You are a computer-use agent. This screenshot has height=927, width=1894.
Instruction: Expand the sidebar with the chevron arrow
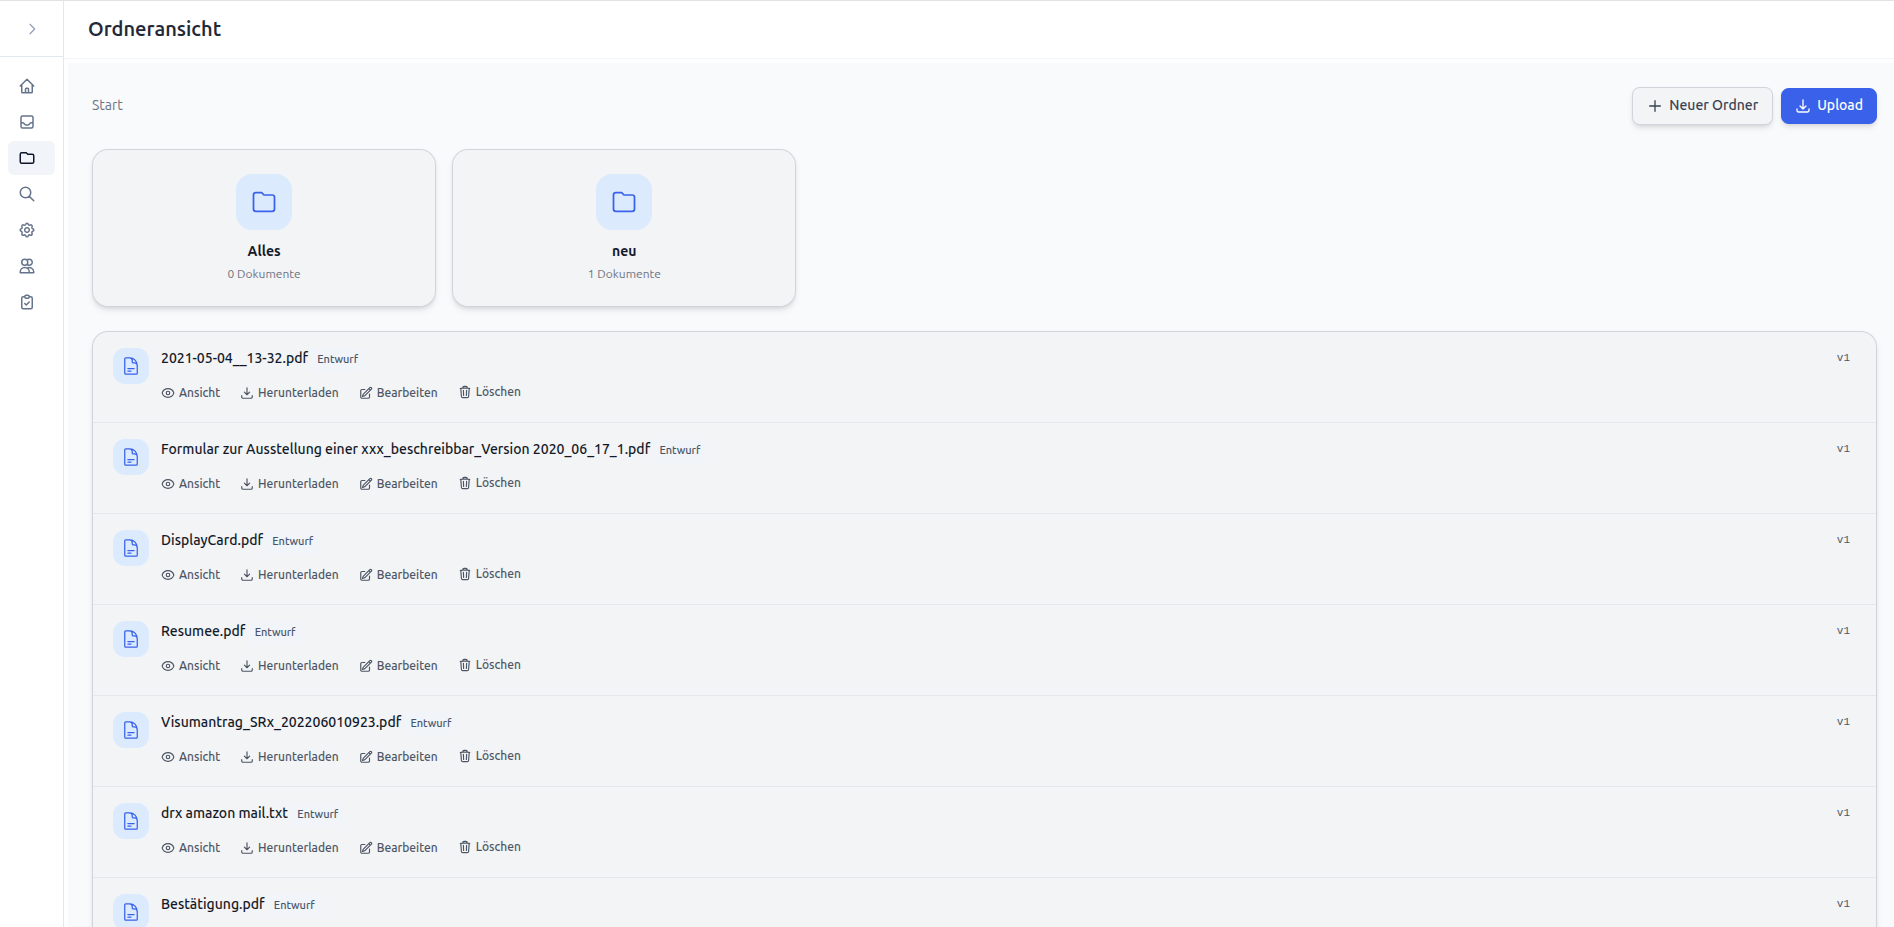pos(32,29)
